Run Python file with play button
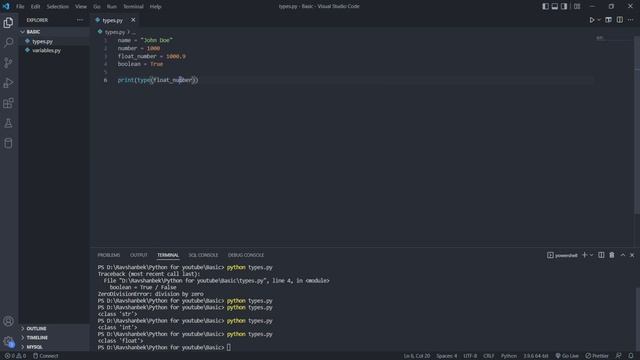The width and height of the screenshot is (640, 360). 592,20
